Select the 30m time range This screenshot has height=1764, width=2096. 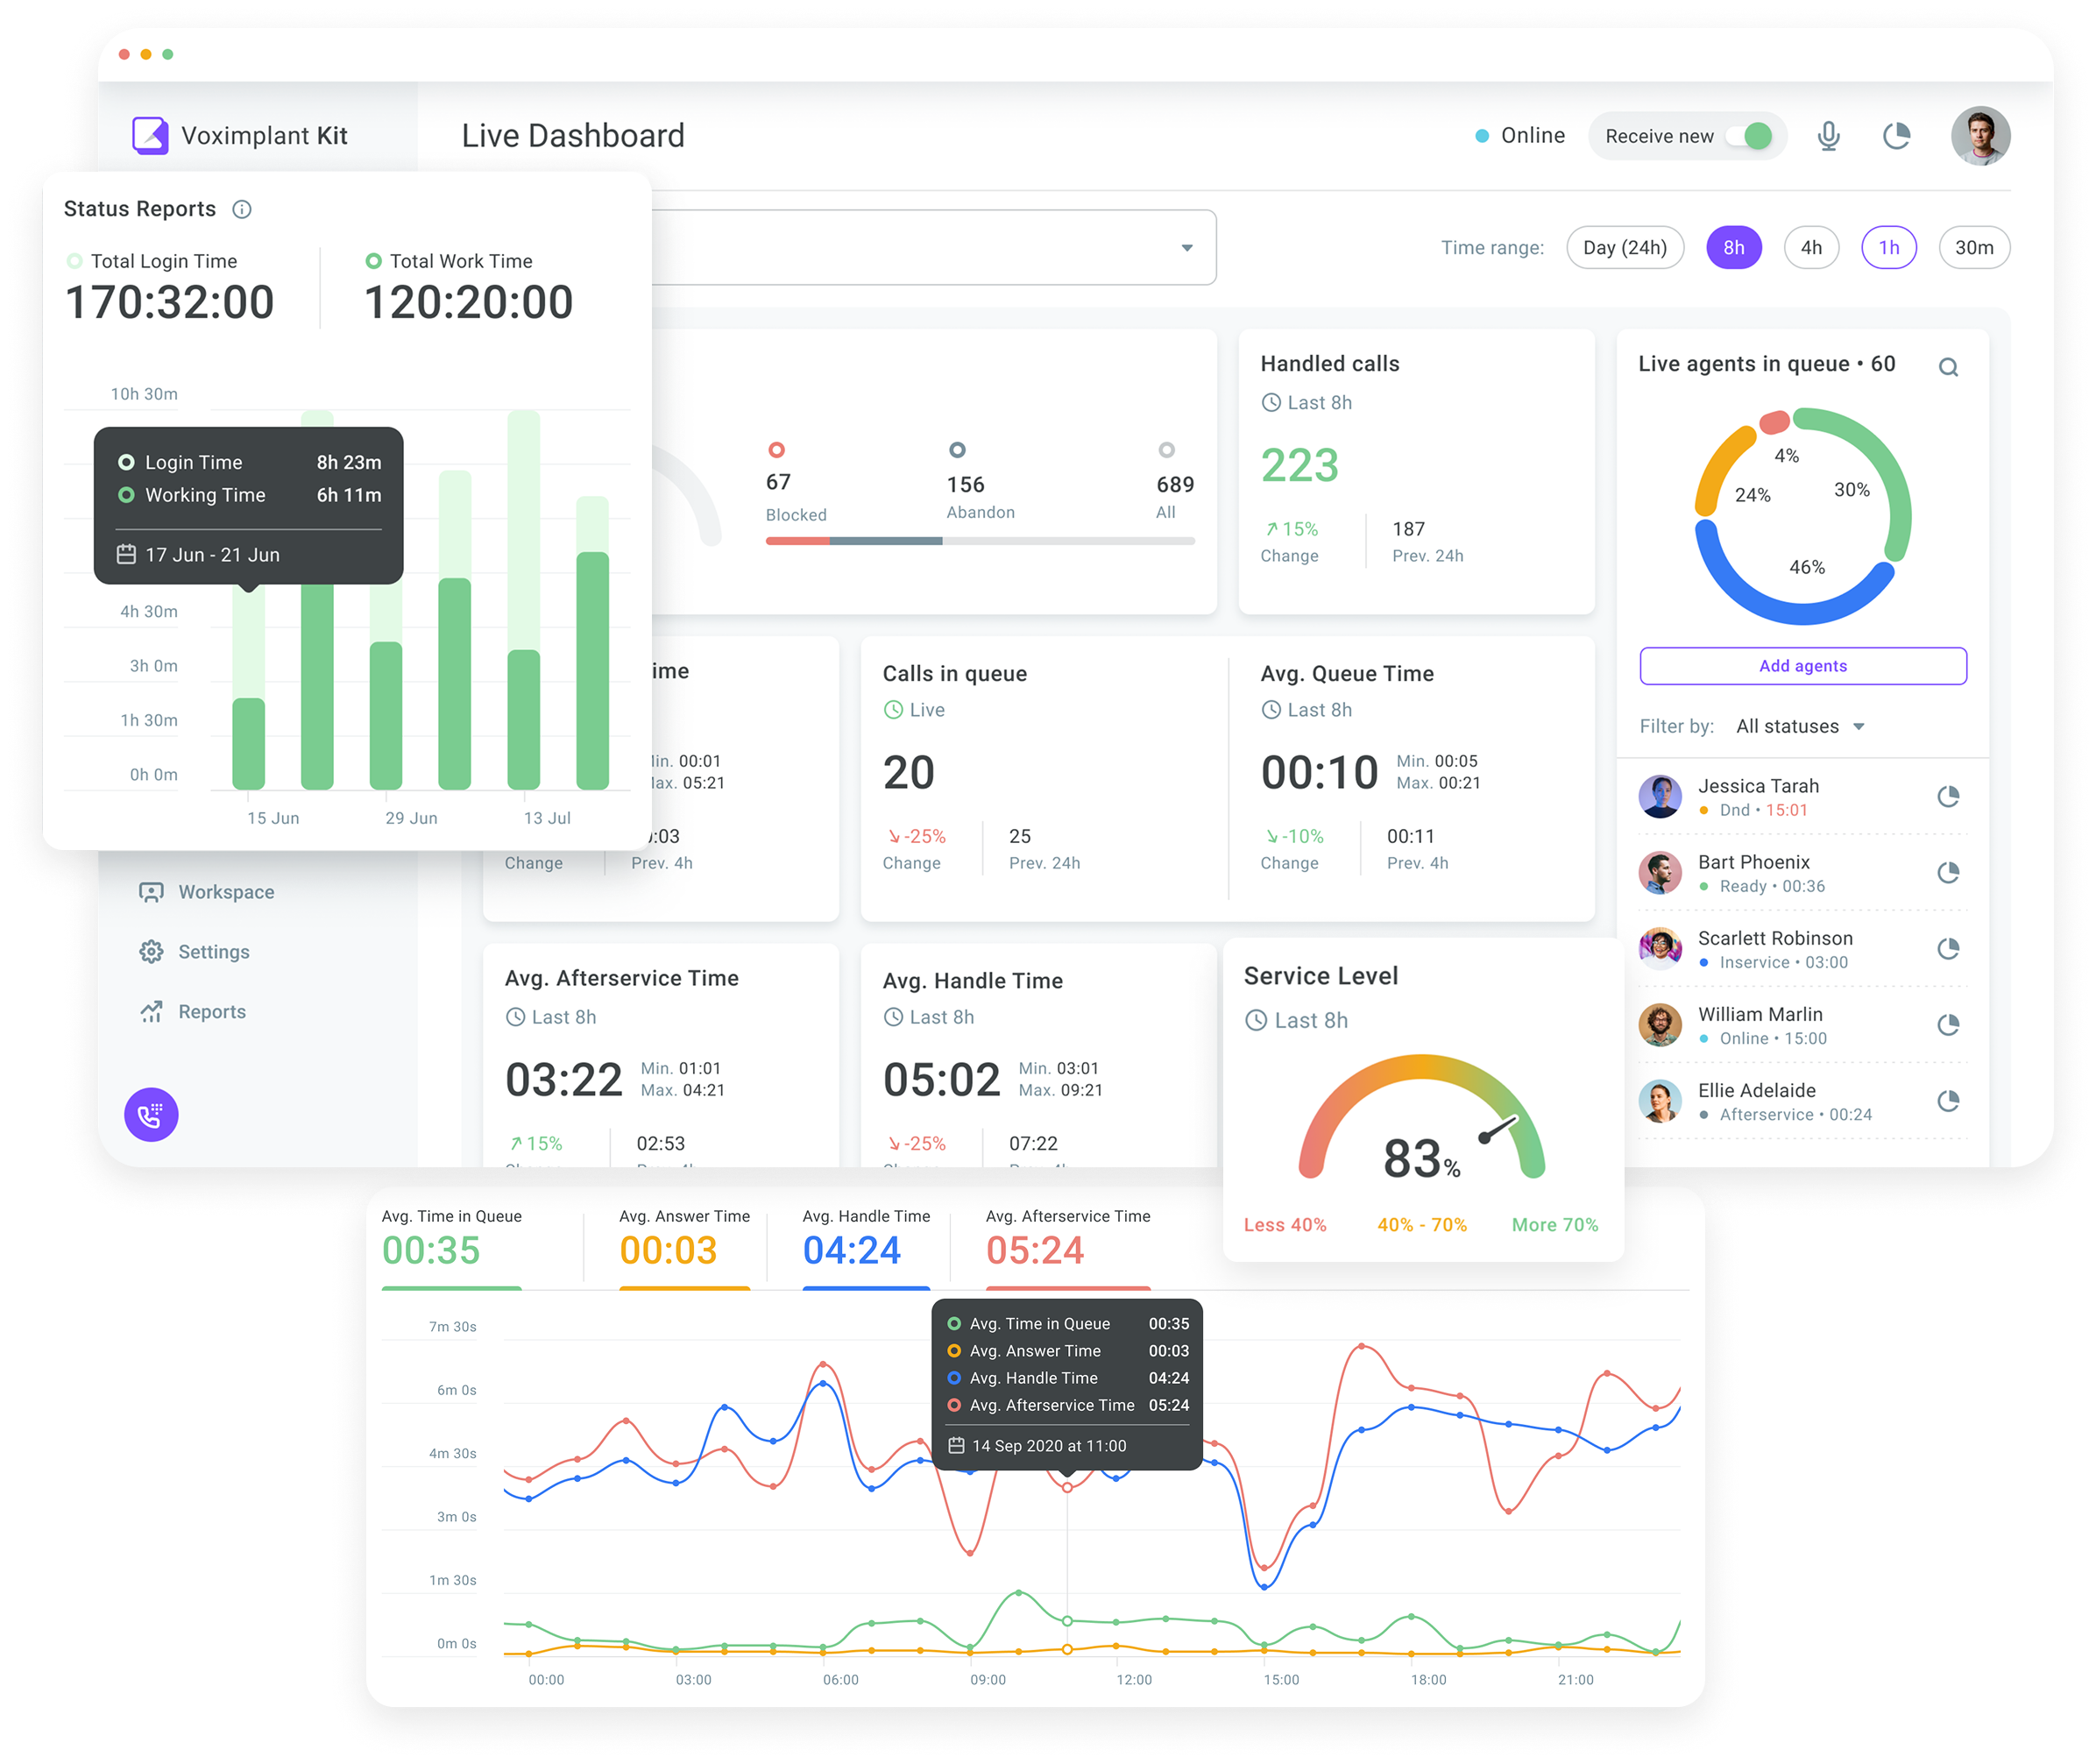1974,247
